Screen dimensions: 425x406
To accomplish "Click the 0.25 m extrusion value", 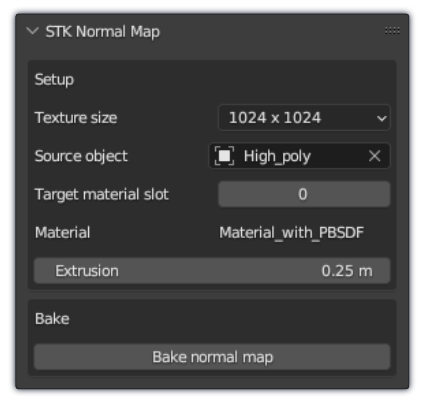I will click(x=347, y=271).
